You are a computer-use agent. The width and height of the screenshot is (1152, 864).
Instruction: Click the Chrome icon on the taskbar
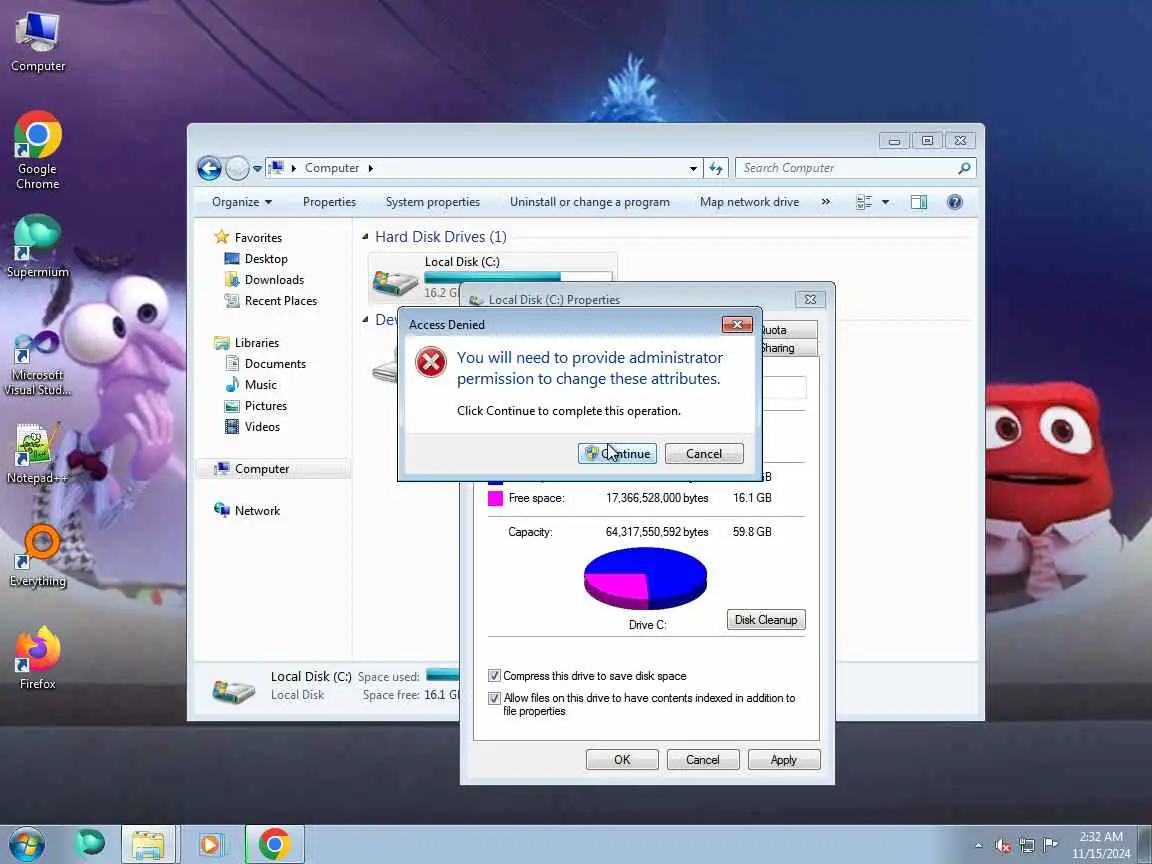click(274, 845)
